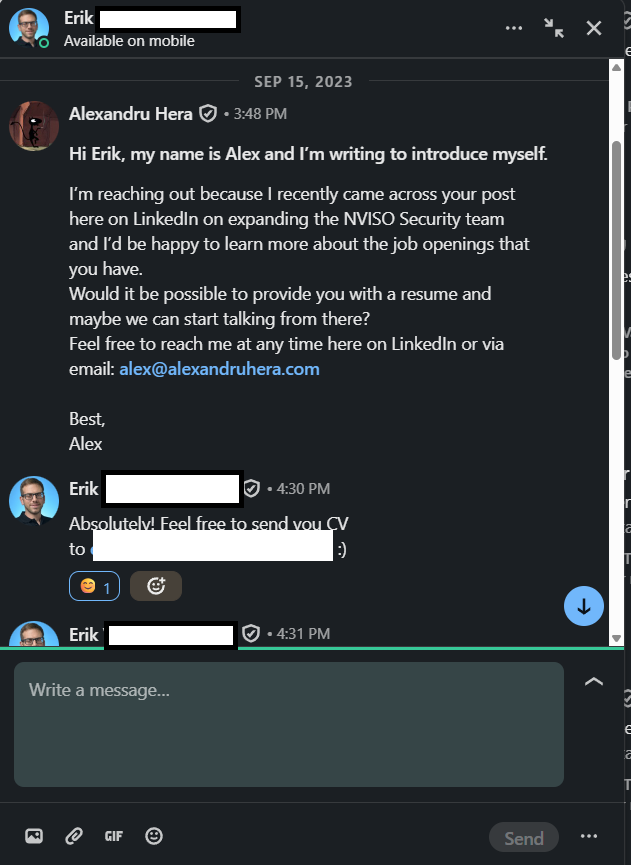The image size is (631, 865).
Task: Click the scrollbar up arrow
Action: click(616, 67)
